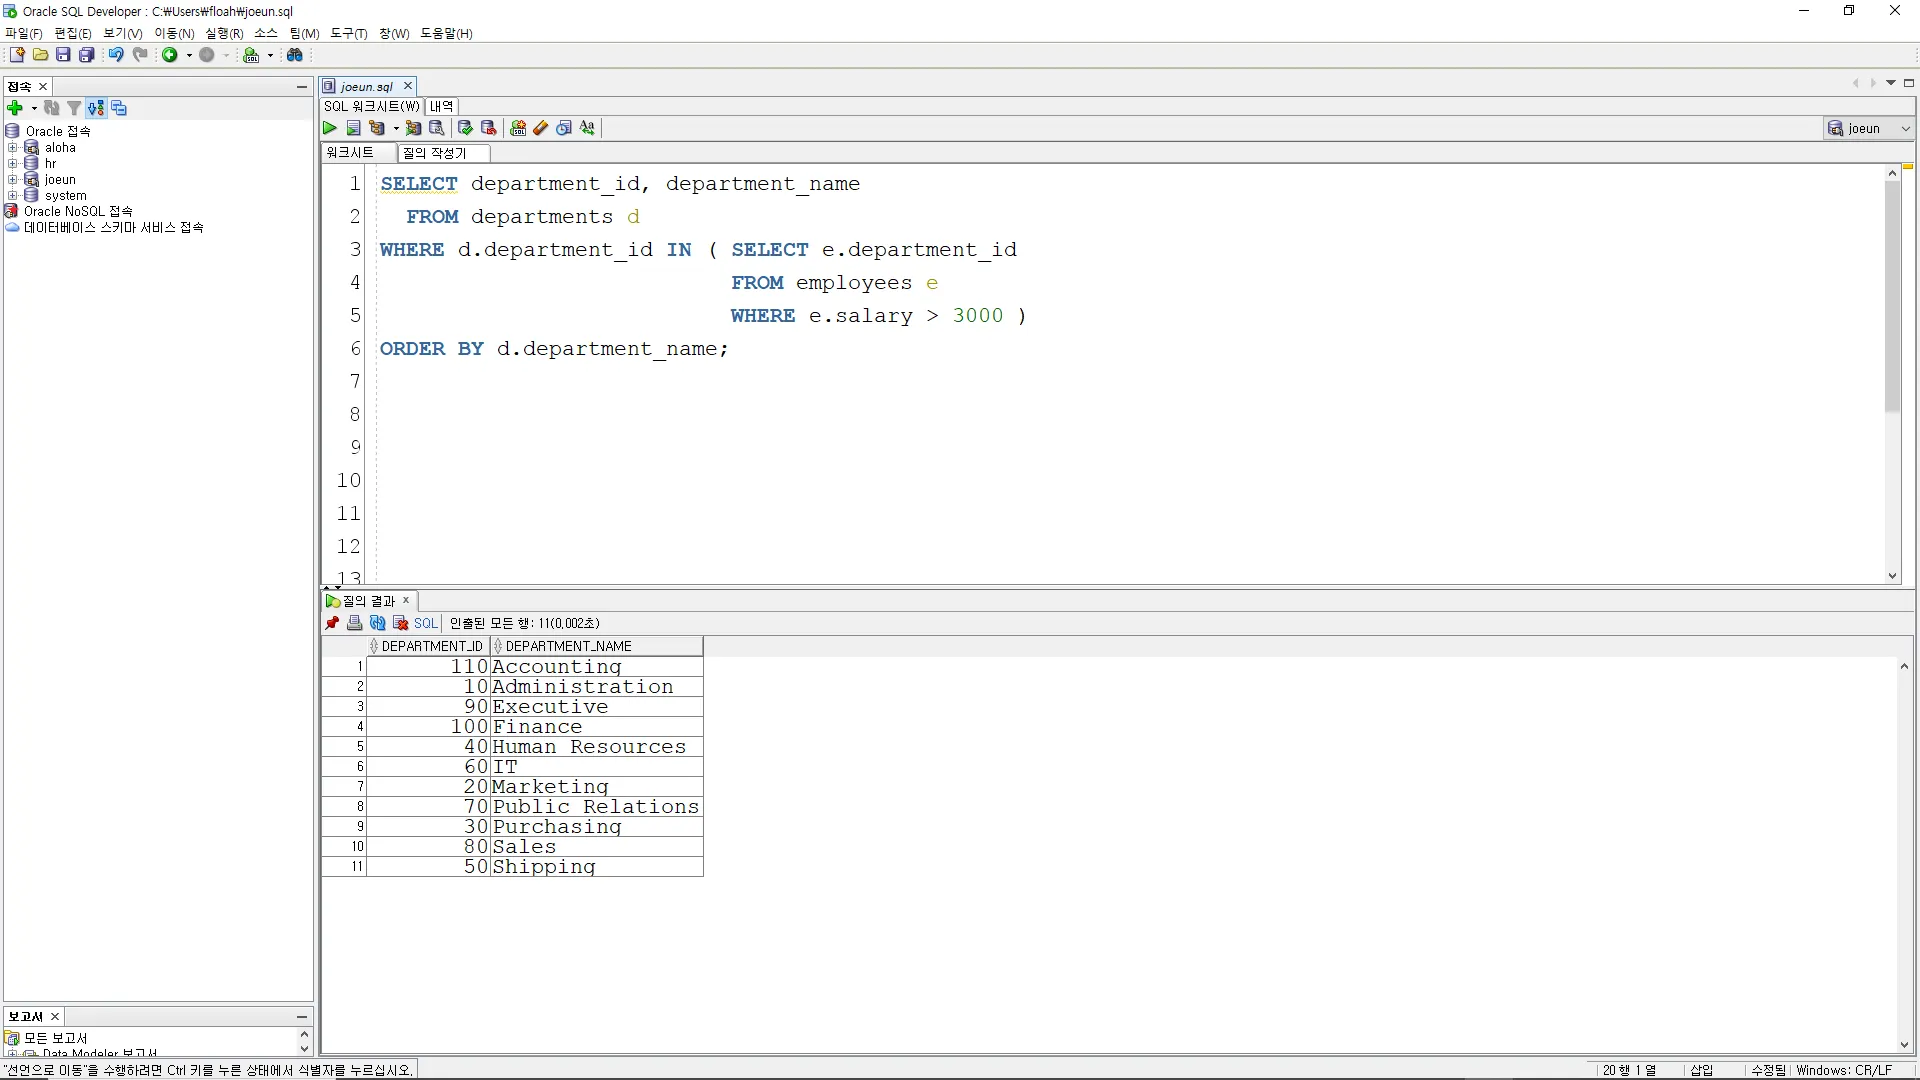Click the DEPARTMENT_NAME column header
Screen dimensions: 1920x1080
point(568,646)
